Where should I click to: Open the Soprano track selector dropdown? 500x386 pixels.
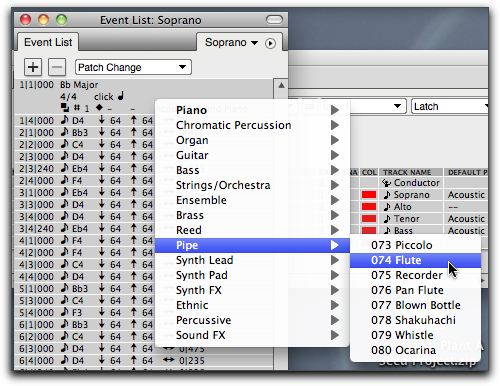pos(231,43)
